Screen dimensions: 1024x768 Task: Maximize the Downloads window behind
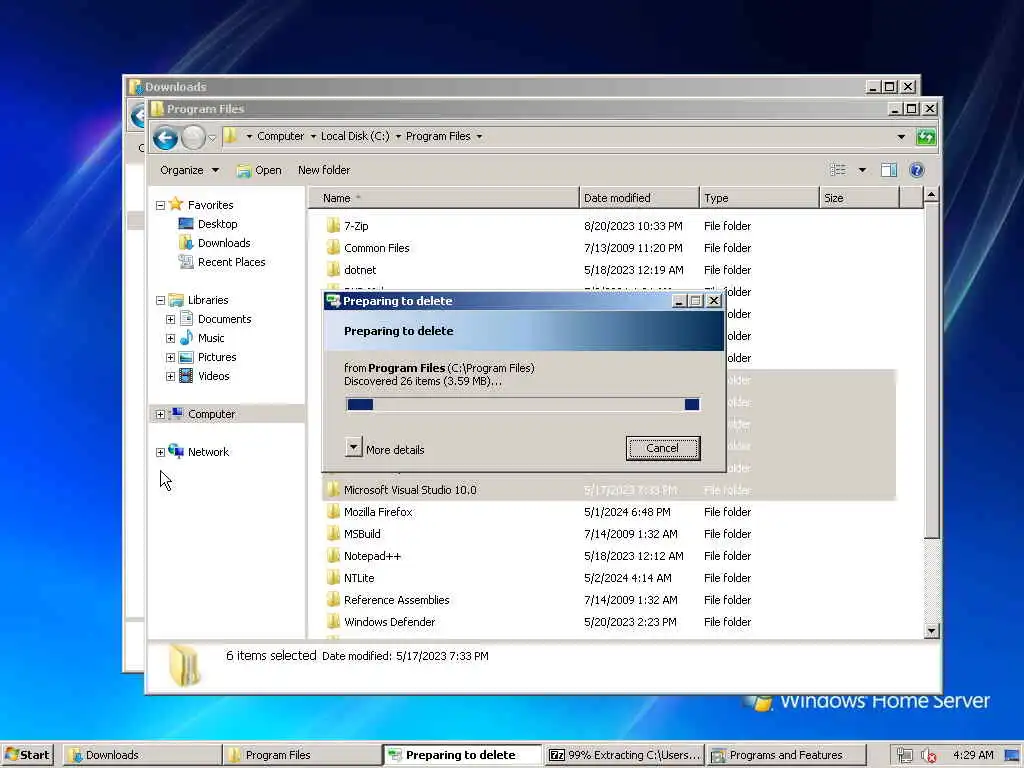889,86
